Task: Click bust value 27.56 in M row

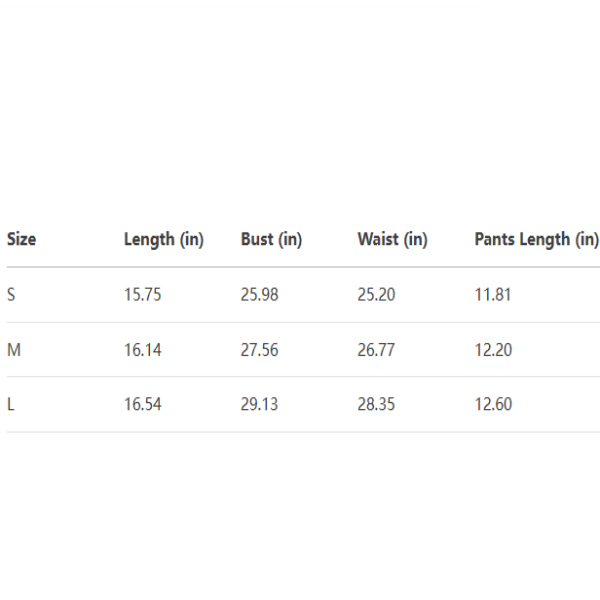Action: tap(260, 350)
